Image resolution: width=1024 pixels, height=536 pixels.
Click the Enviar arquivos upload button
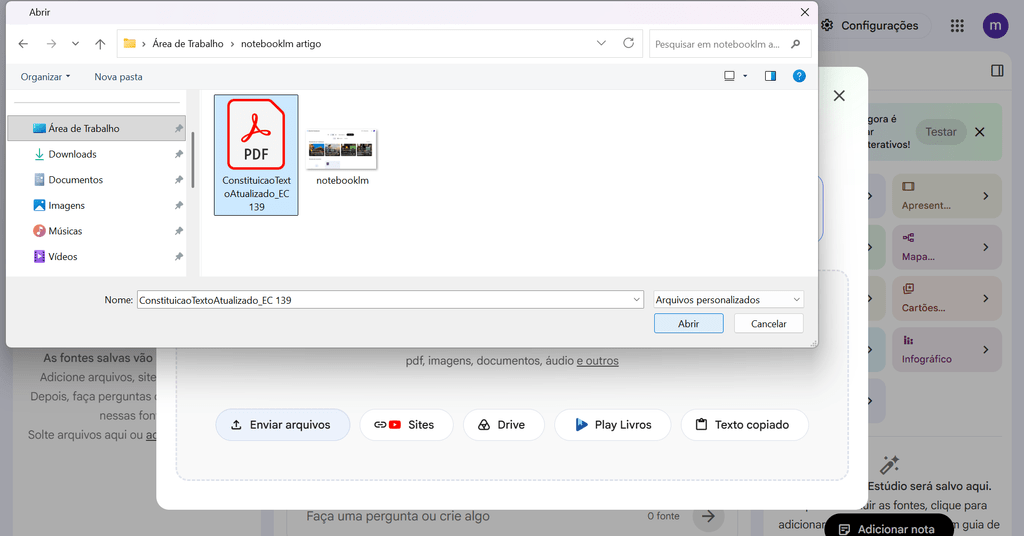point(282,424)
